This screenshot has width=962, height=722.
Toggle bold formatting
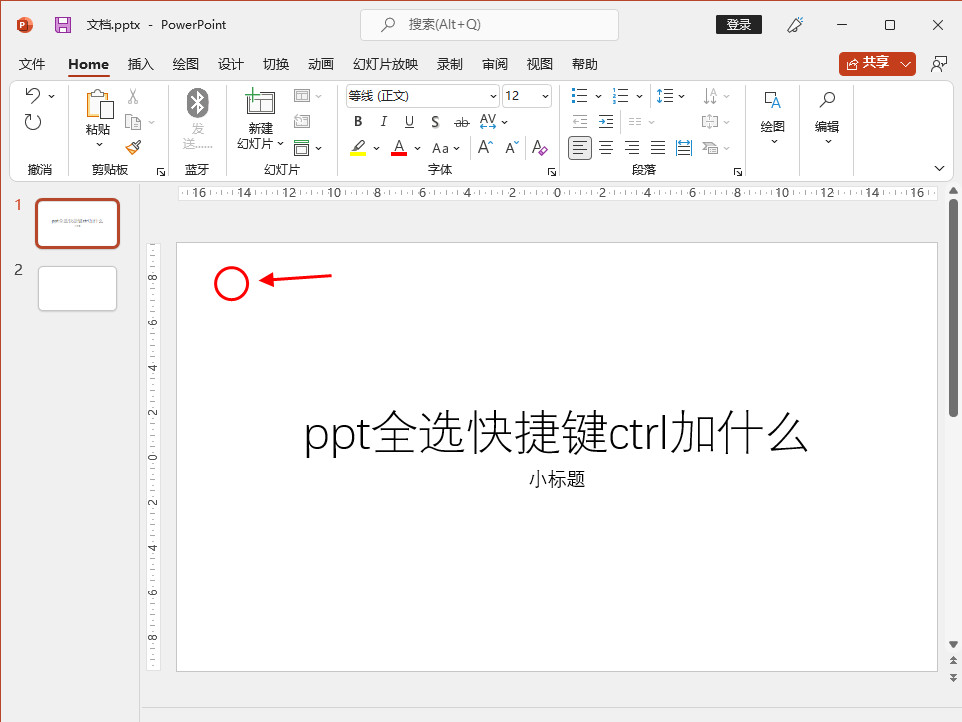[358, 122]
